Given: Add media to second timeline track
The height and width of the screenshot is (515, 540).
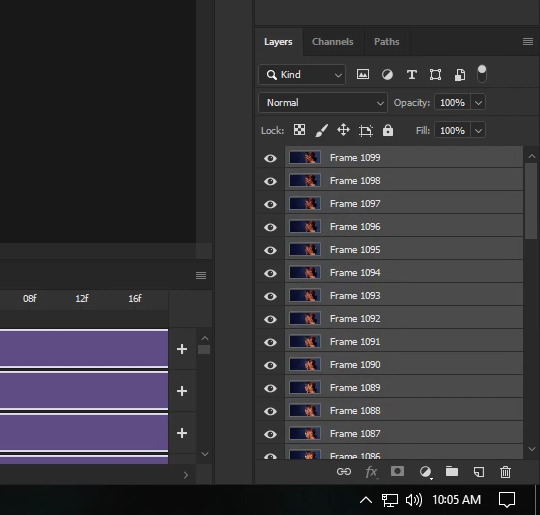Looking at the screenshot, I should pos(182,391).
